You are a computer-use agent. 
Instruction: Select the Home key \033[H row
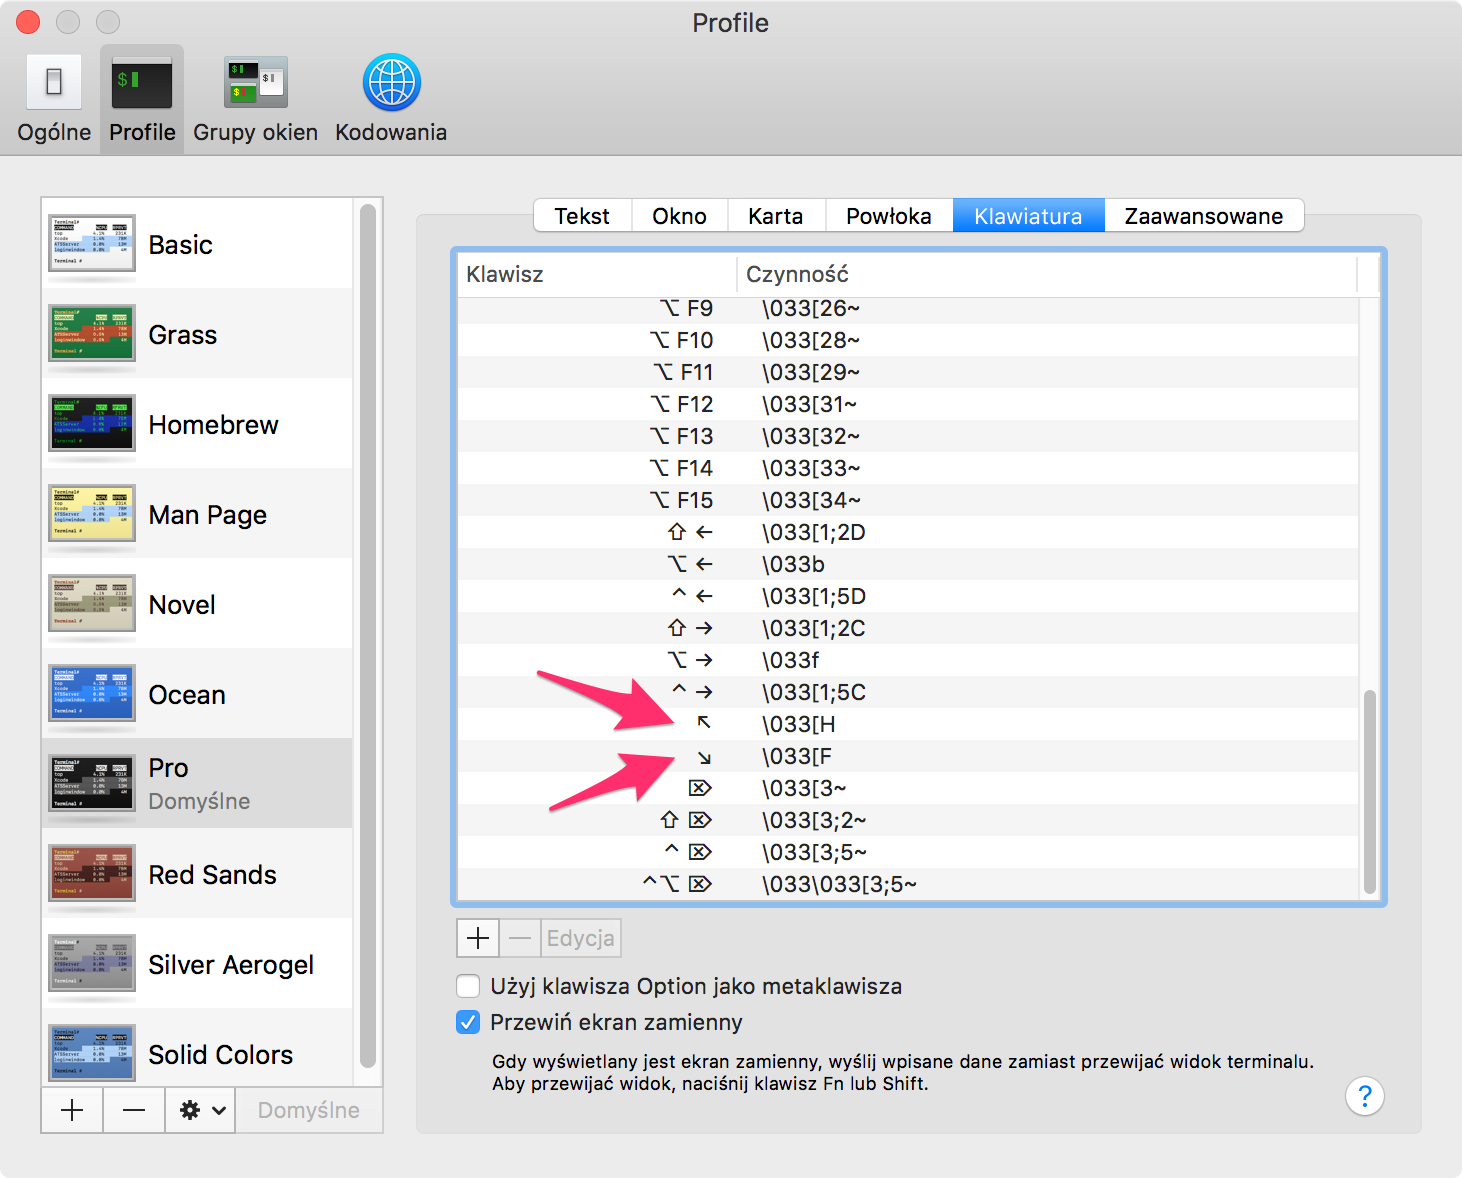click(x=908, y=724)
